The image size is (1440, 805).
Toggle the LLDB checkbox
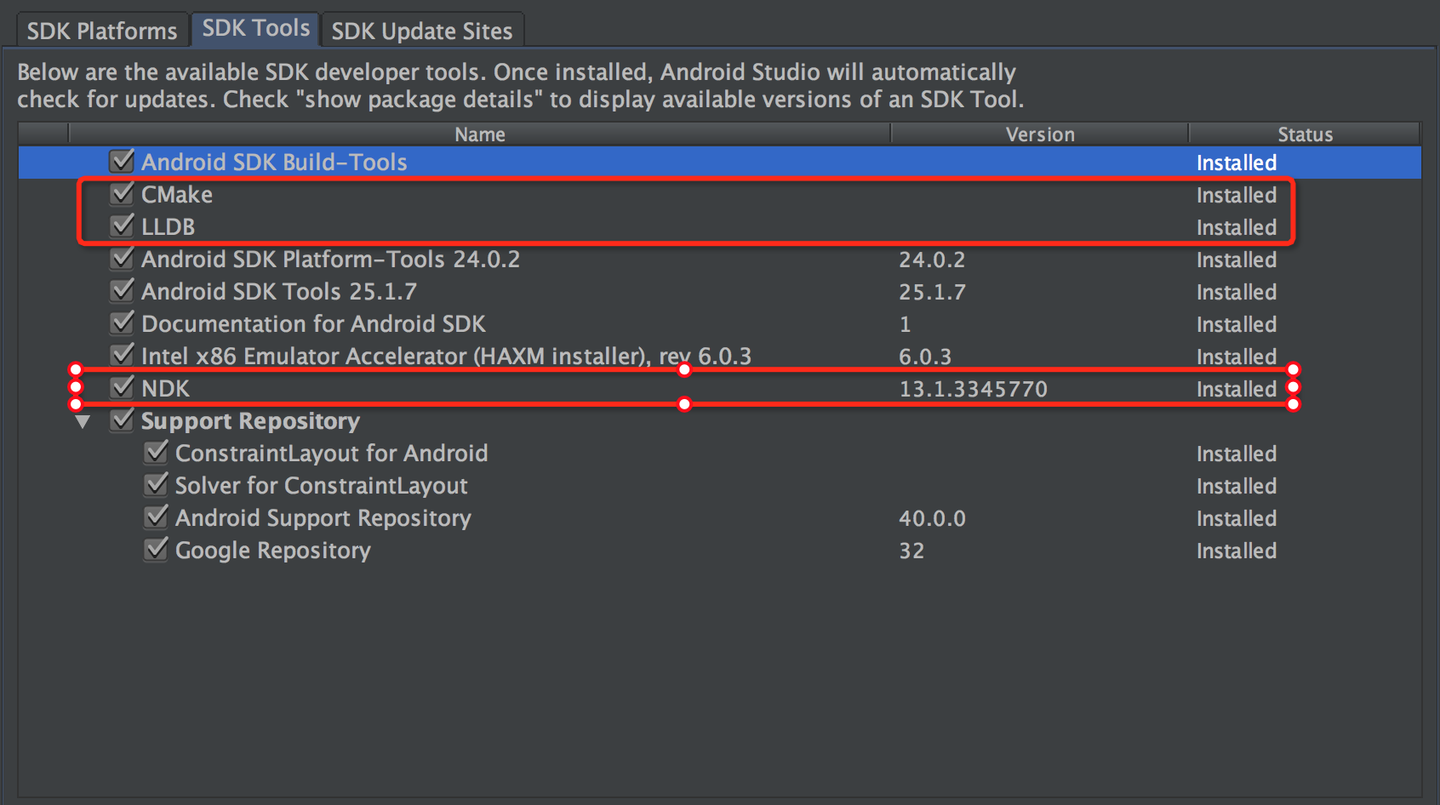tap(122, 226)
